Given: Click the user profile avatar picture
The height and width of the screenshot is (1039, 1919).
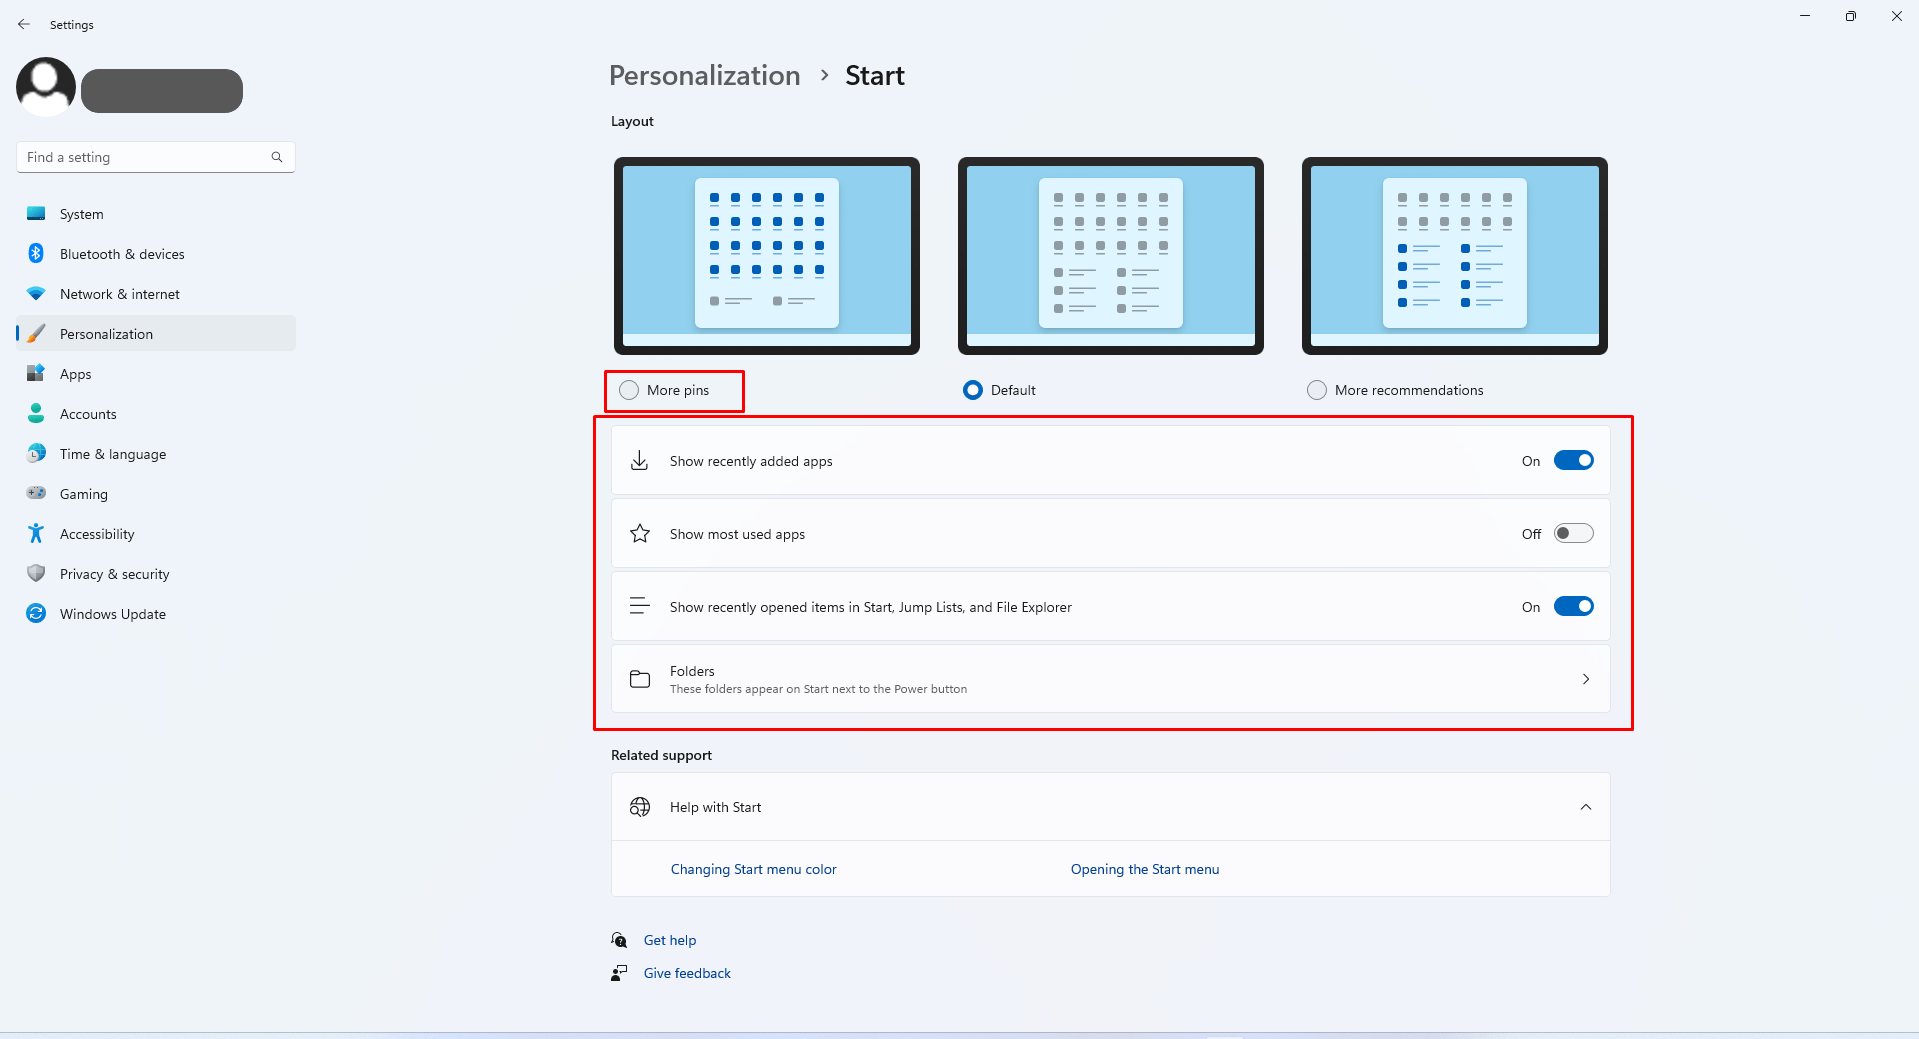Looking at the screenshot, I should pyautogui.click(x=46, y=87).
